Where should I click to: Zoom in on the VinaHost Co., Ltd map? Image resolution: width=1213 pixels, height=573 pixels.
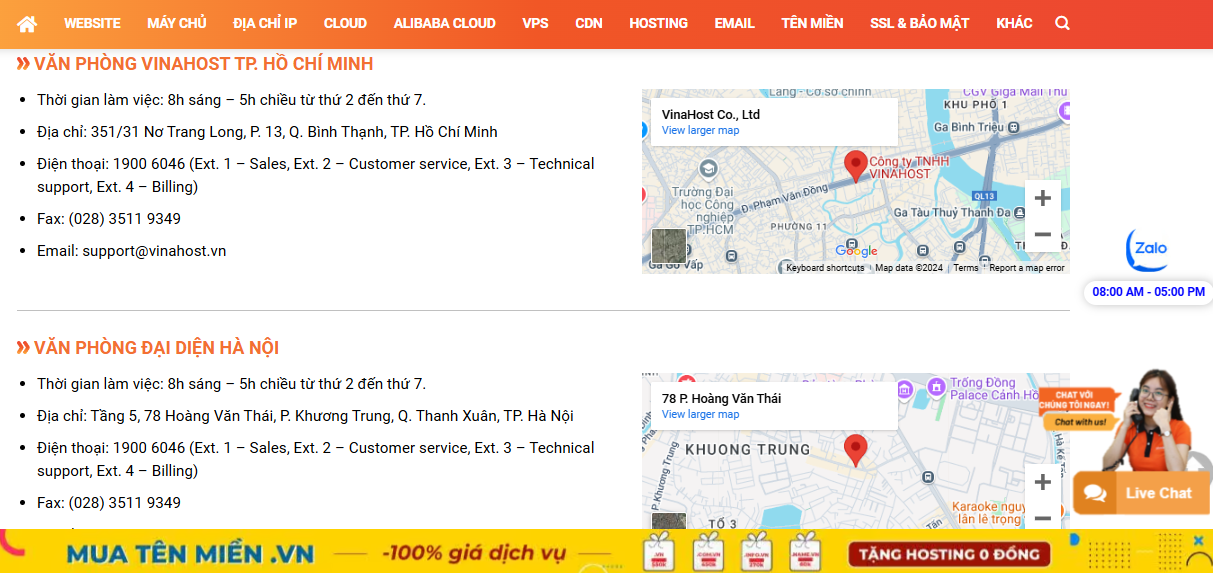tap(1042, 198)
